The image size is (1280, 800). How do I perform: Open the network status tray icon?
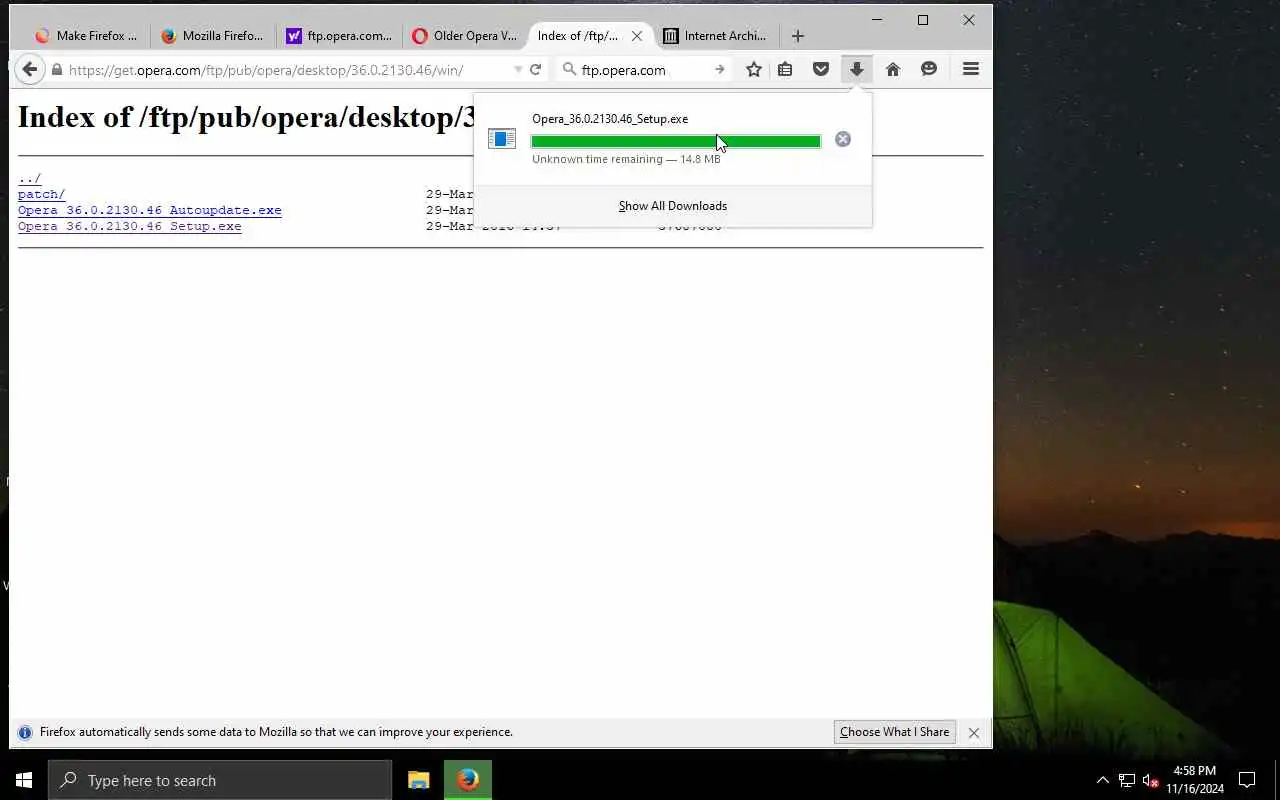pyautogui.click(x=1126, y=780)
